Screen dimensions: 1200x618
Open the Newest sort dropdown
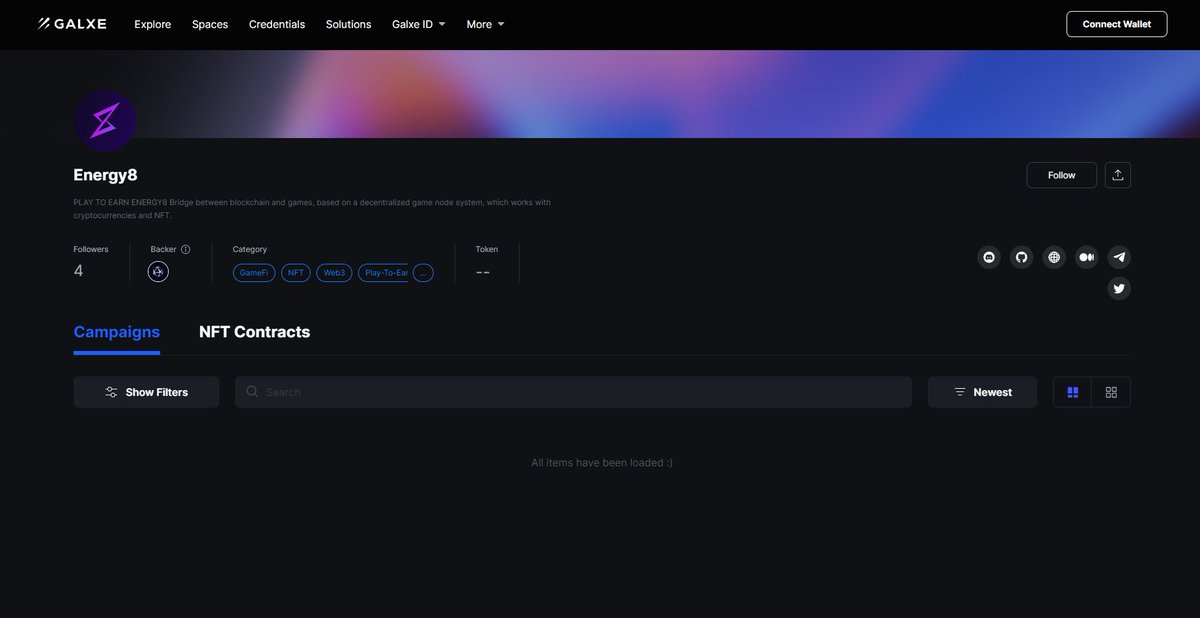[983, 392]
